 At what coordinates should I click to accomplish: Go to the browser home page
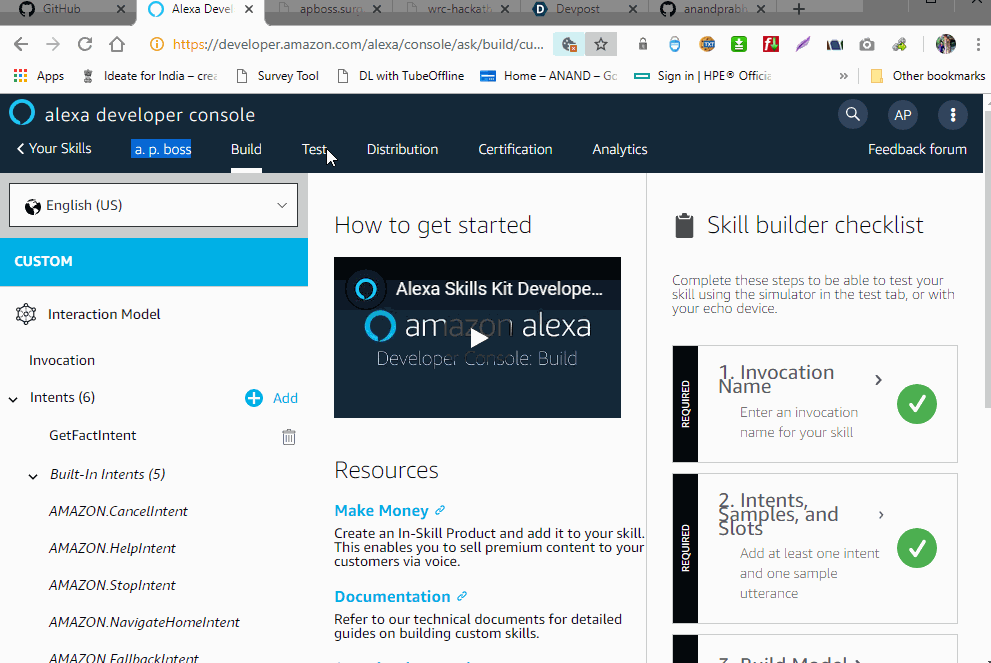117,44
